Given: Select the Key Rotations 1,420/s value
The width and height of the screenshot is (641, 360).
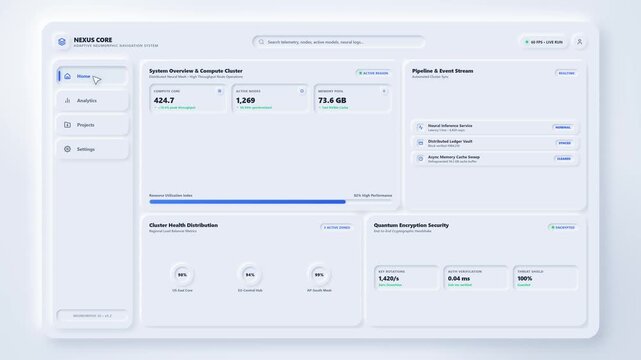Looking at the screenshot, I should [x=388, y=278].
